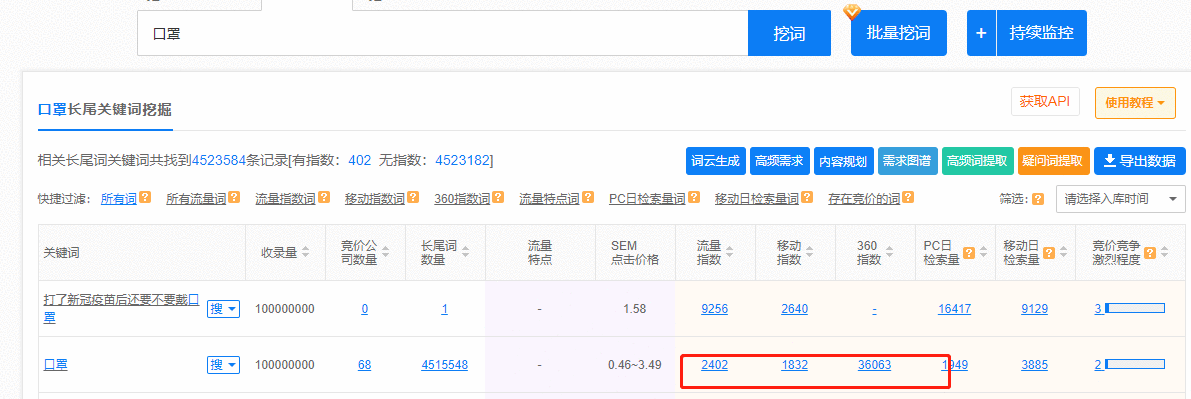The image size is (1191, 399).
Task: Sort by 竞价竞争激烈程度 column
Action: point(1164,252)
